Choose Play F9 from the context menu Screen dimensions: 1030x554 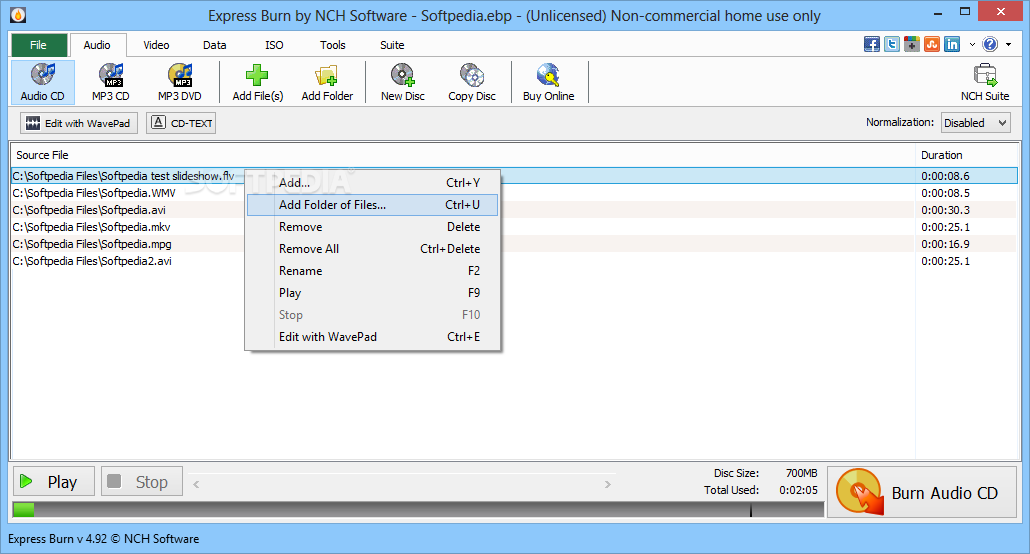(372, 293)
